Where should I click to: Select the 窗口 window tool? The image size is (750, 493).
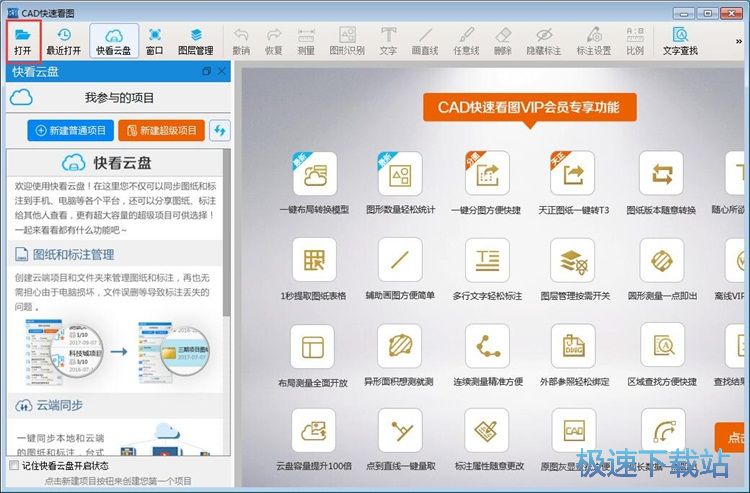tap(154, 41)
